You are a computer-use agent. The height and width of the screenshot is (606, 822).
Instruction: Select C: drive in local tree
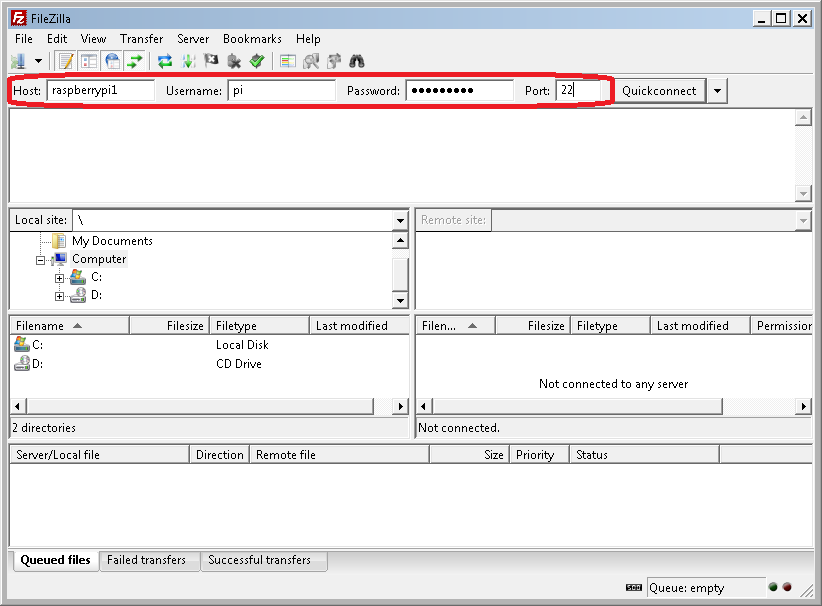point(96,277)
